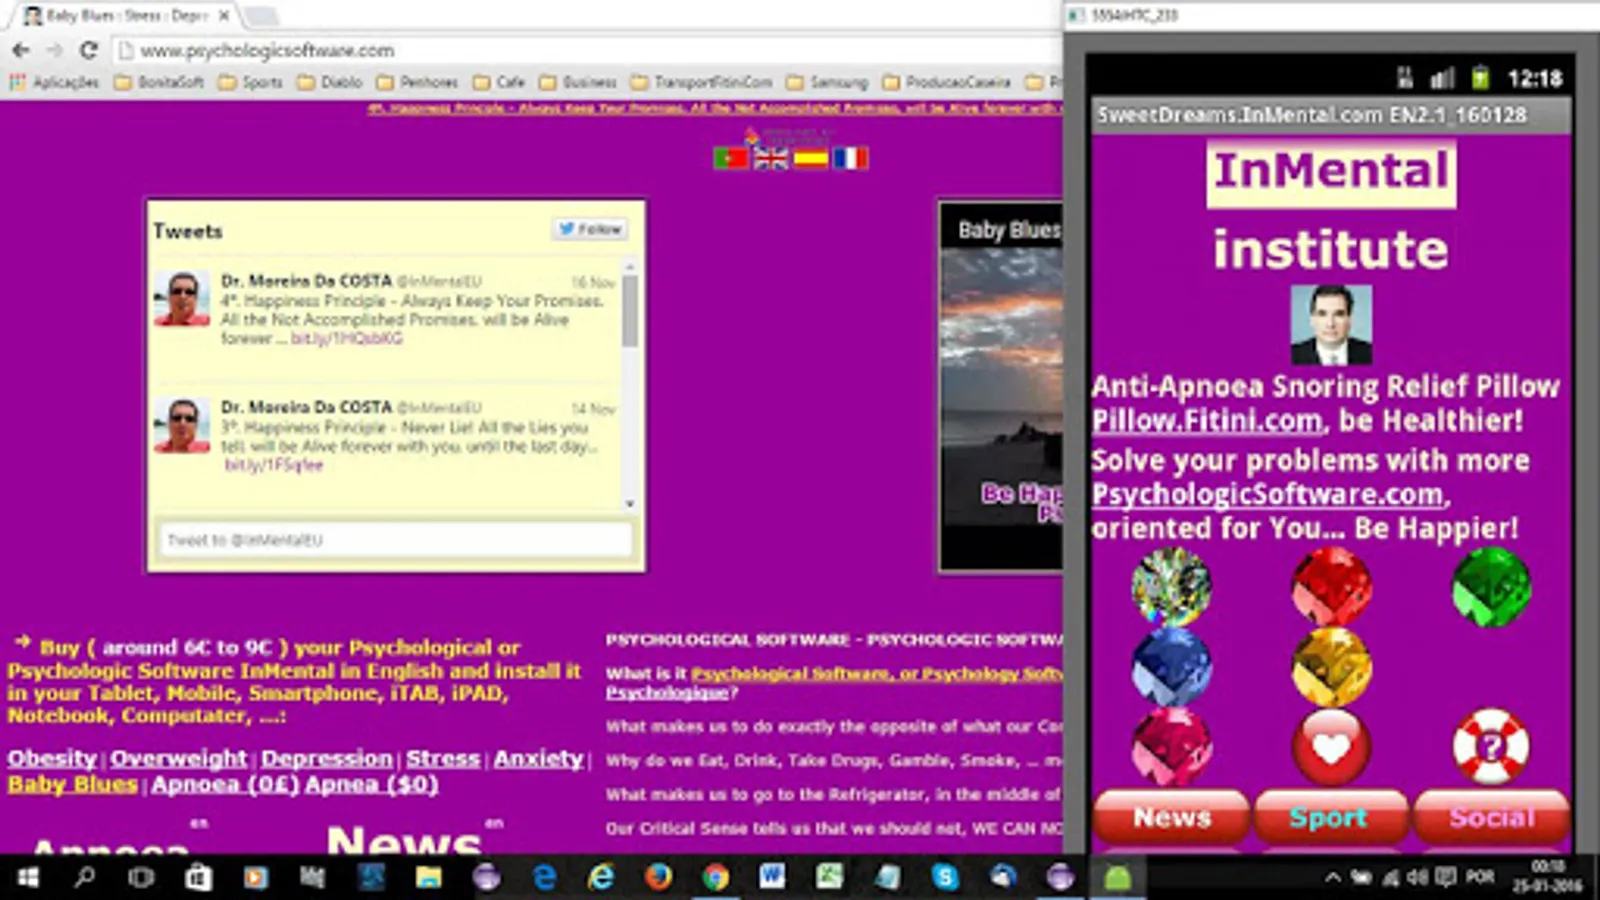
Task: Open the Diablo bookmarks folder
Action: [x=329, y=82]
